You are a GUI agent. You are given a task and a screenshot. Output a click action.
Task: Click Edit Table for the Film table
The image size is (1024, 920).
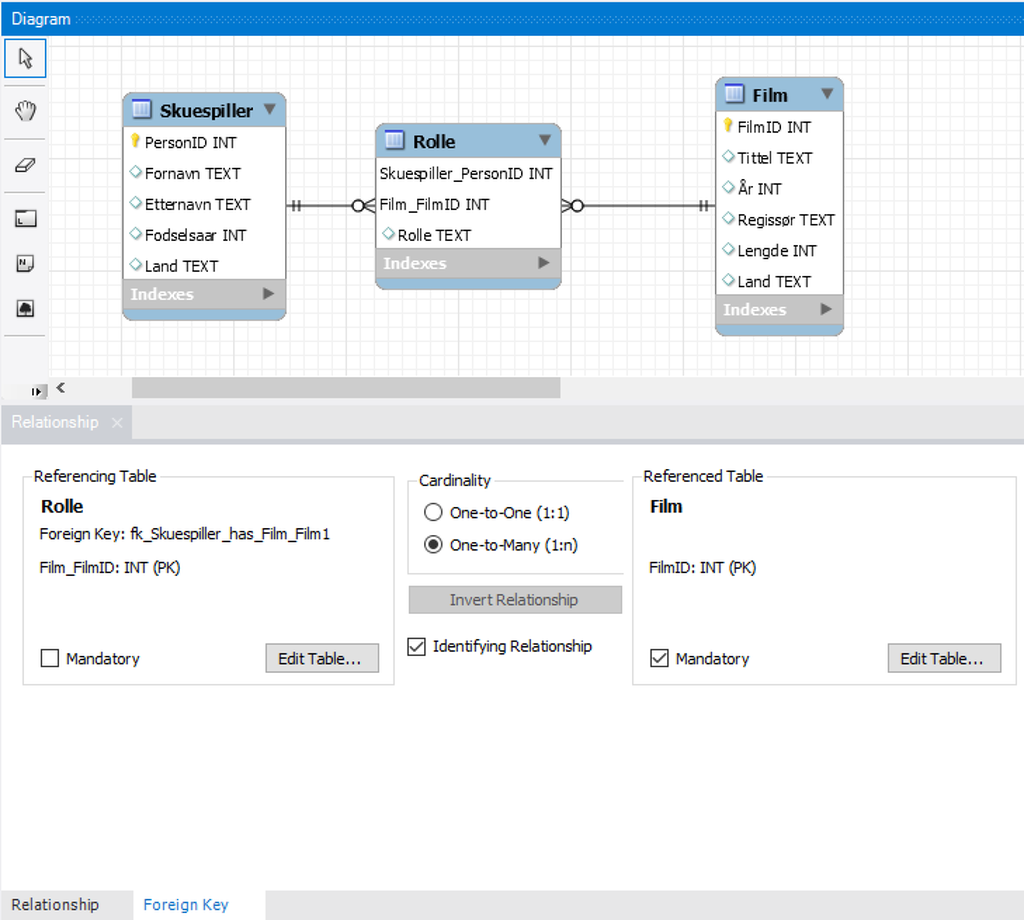[x=943, y=658]
